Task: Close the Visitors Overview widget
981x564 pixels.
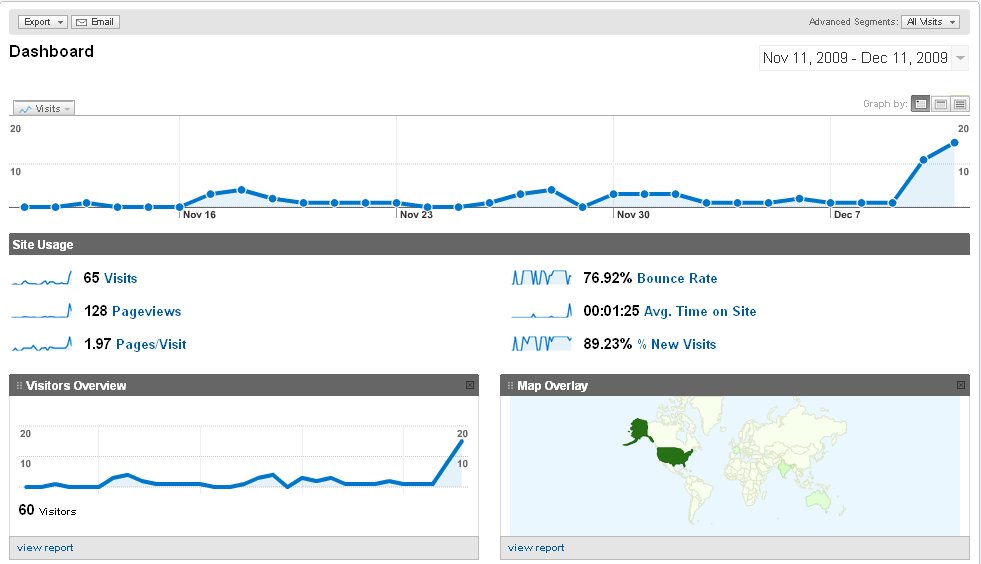Action: (x=470, y=386)
